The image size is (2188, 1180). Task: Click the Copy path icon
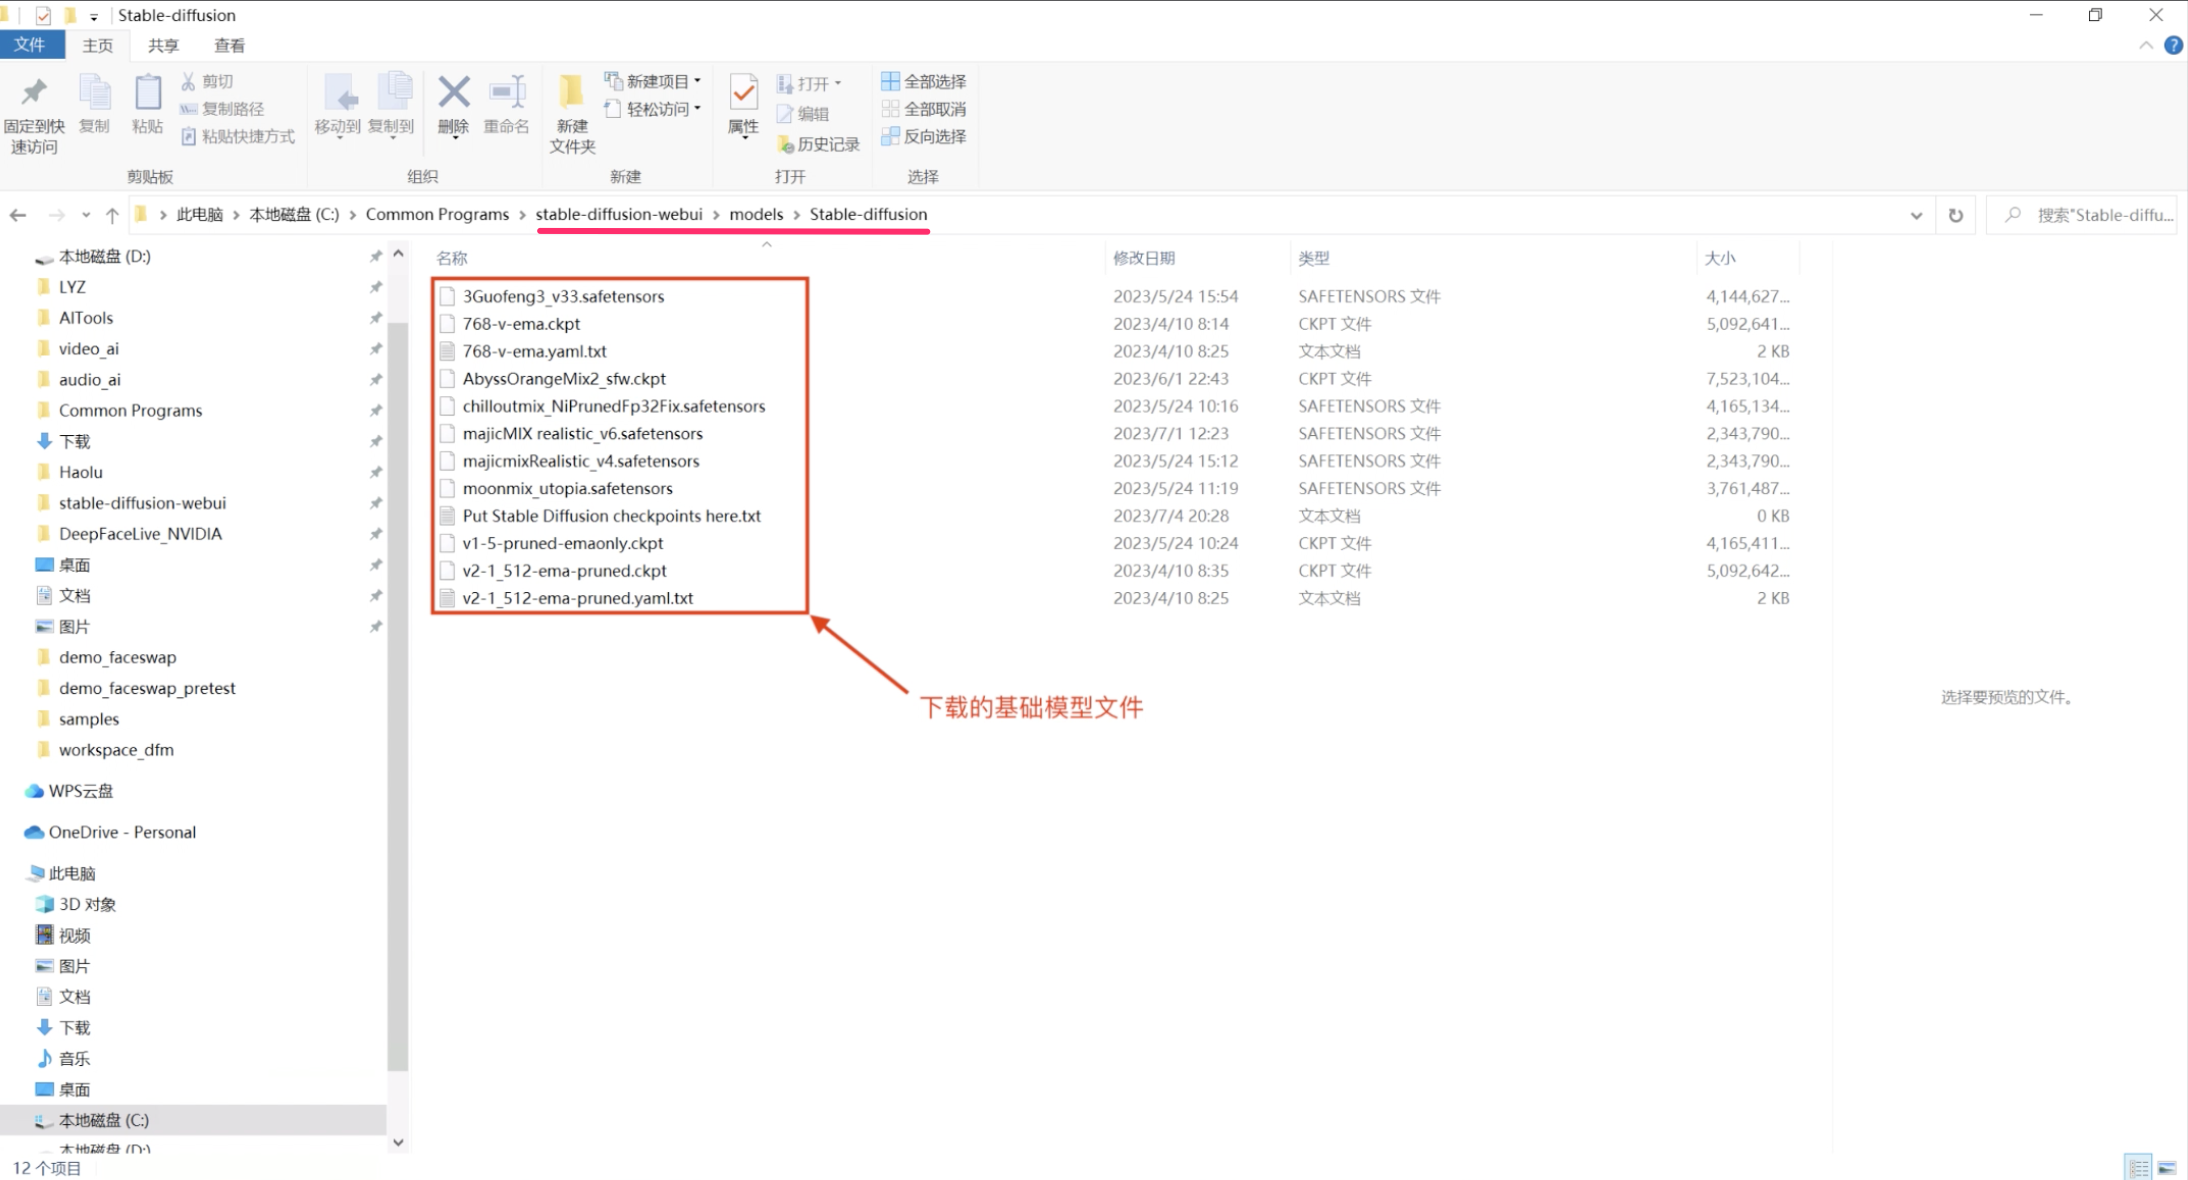[x=188, y=109]
